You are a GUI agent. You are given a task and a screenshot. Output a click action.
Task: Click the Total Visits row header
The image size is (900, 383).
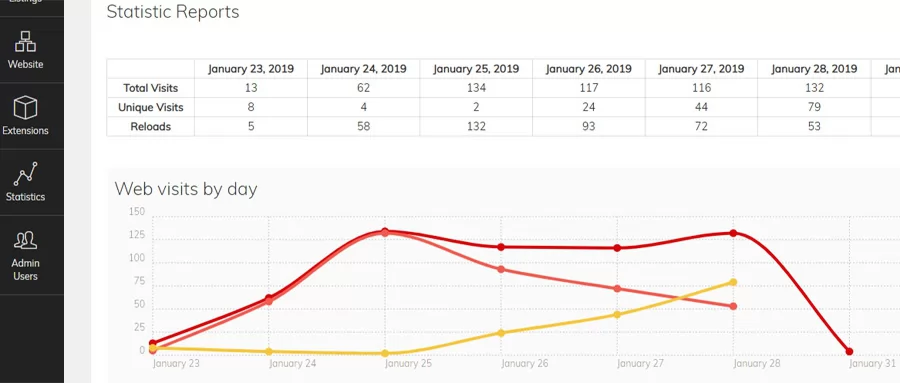tap(150, 88)
